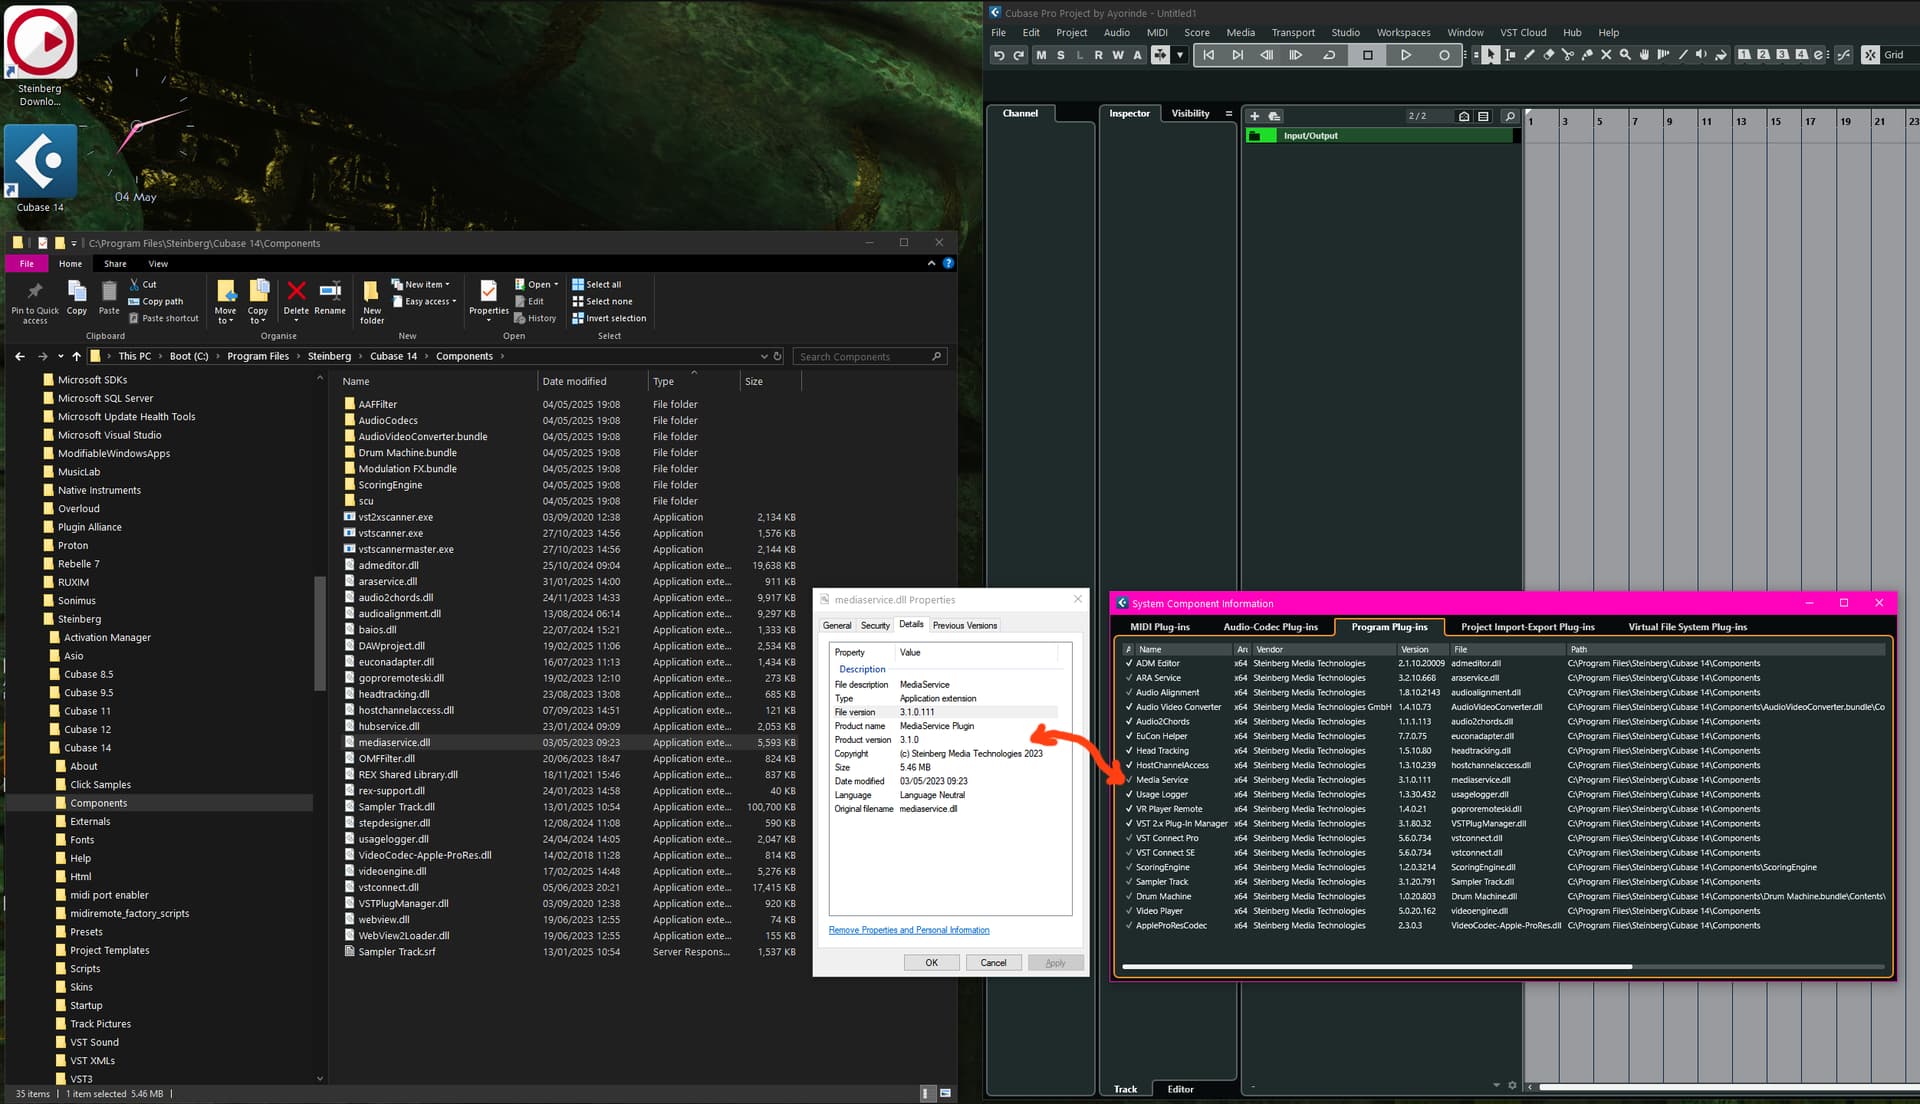Click Invert selection in Explorer ribbon
The height and width of the screenshot is (1104, 1920).
609,318
